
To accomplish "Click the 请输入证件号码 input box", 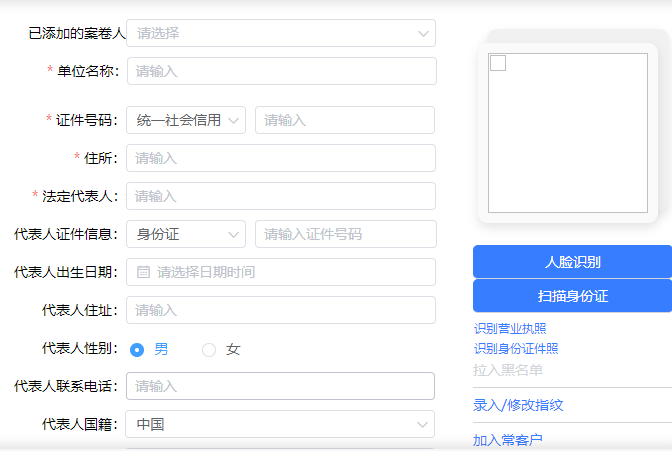I will (346, 234).
